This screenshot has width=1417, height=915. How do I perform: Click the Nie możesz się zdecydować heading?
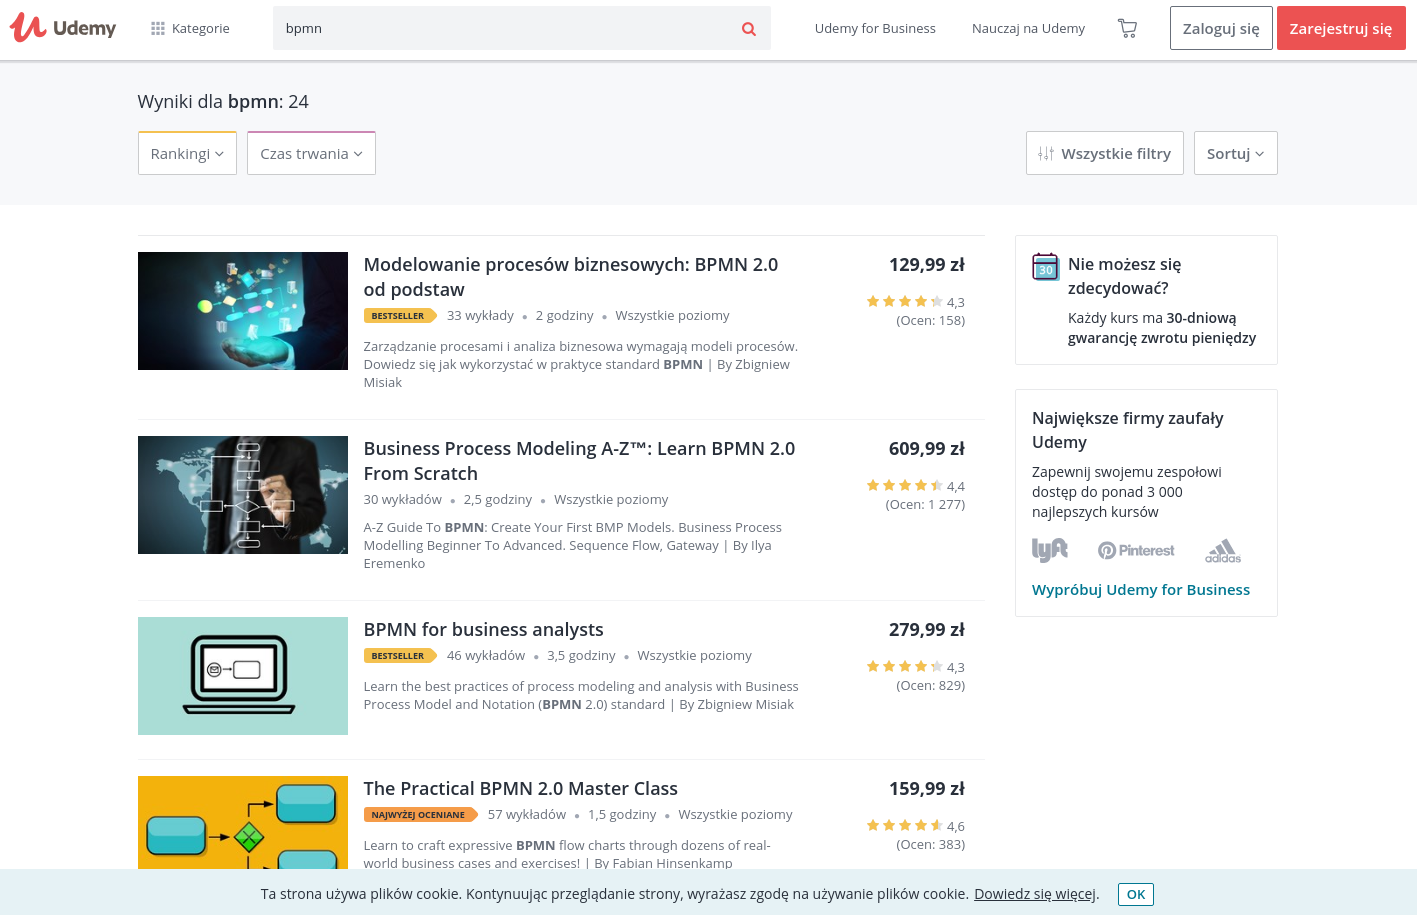point(1124,276)
